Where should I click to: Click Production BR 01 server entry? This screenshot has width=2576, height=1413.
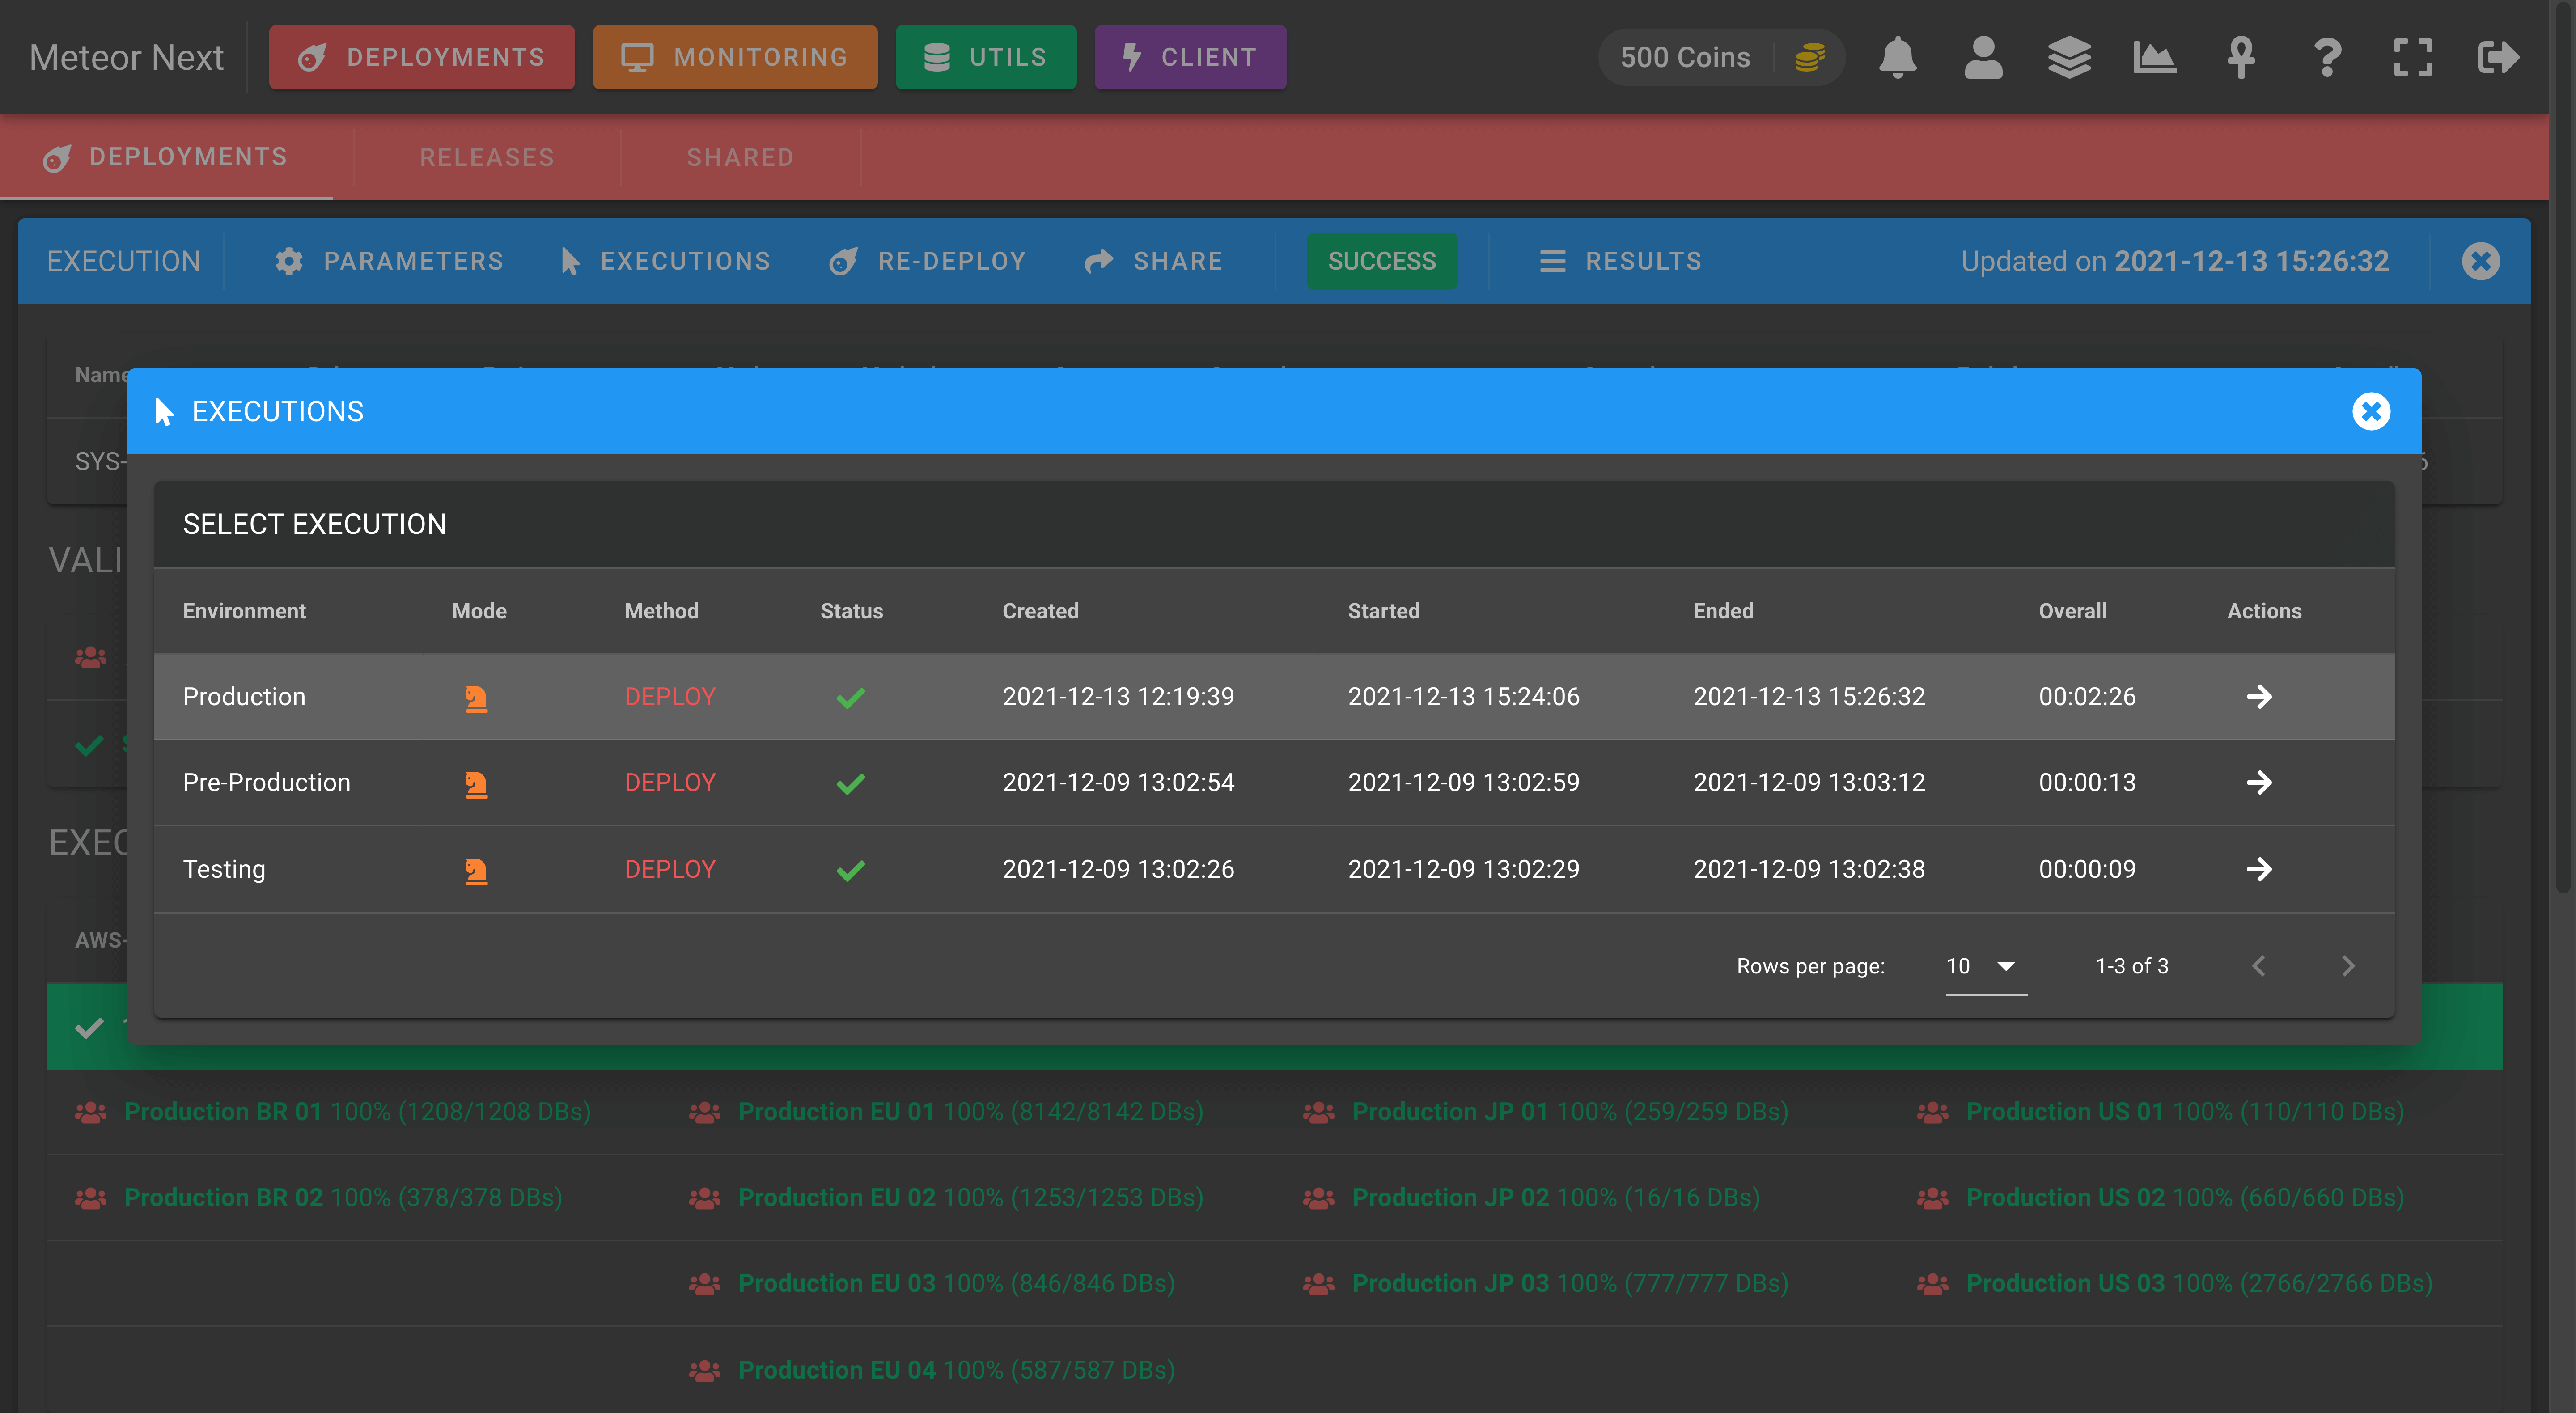357,1111
